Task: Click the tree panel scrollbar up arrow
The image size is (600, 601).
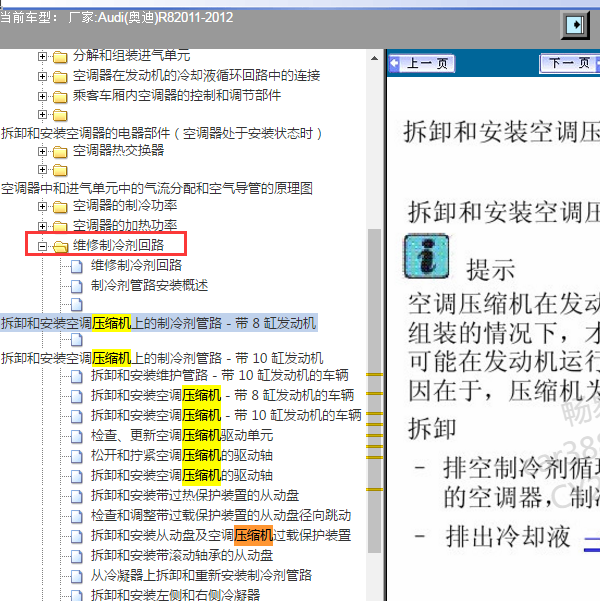Action: 375,59
